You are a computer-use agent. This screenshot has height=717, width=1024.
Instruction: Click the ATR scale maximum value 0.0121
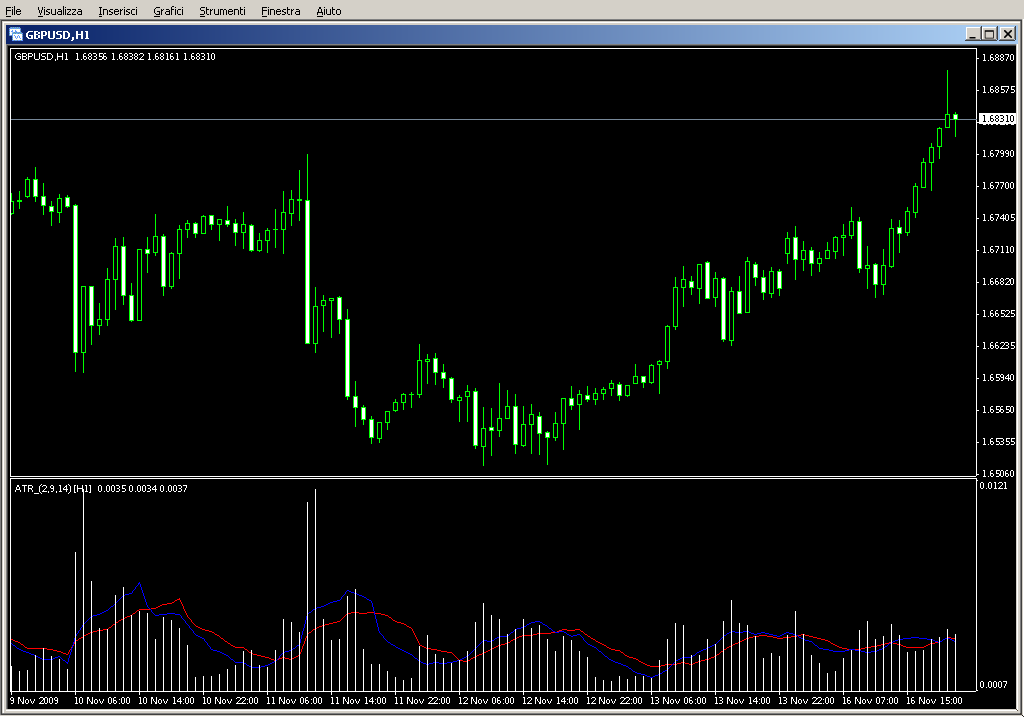pos(993,485)
